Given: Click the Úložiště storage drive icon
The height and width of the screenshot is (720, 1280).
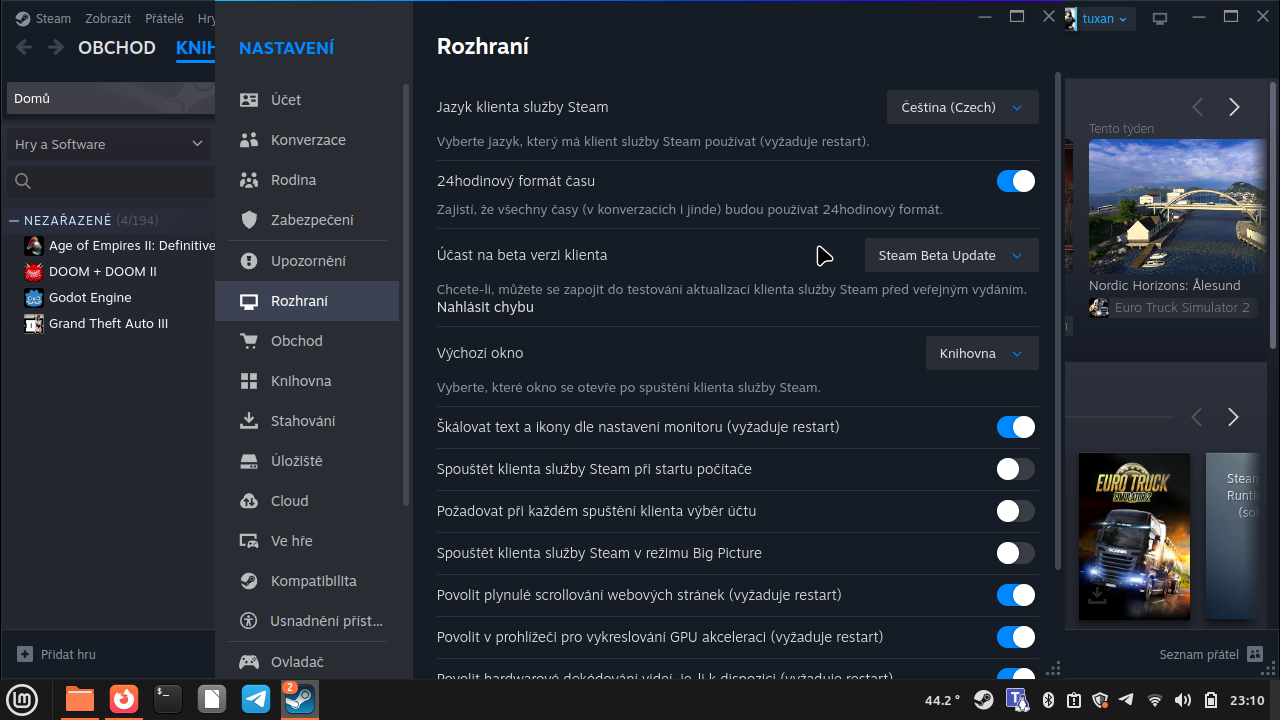Looking at the screenshot, I should click(x=250, y=461).
